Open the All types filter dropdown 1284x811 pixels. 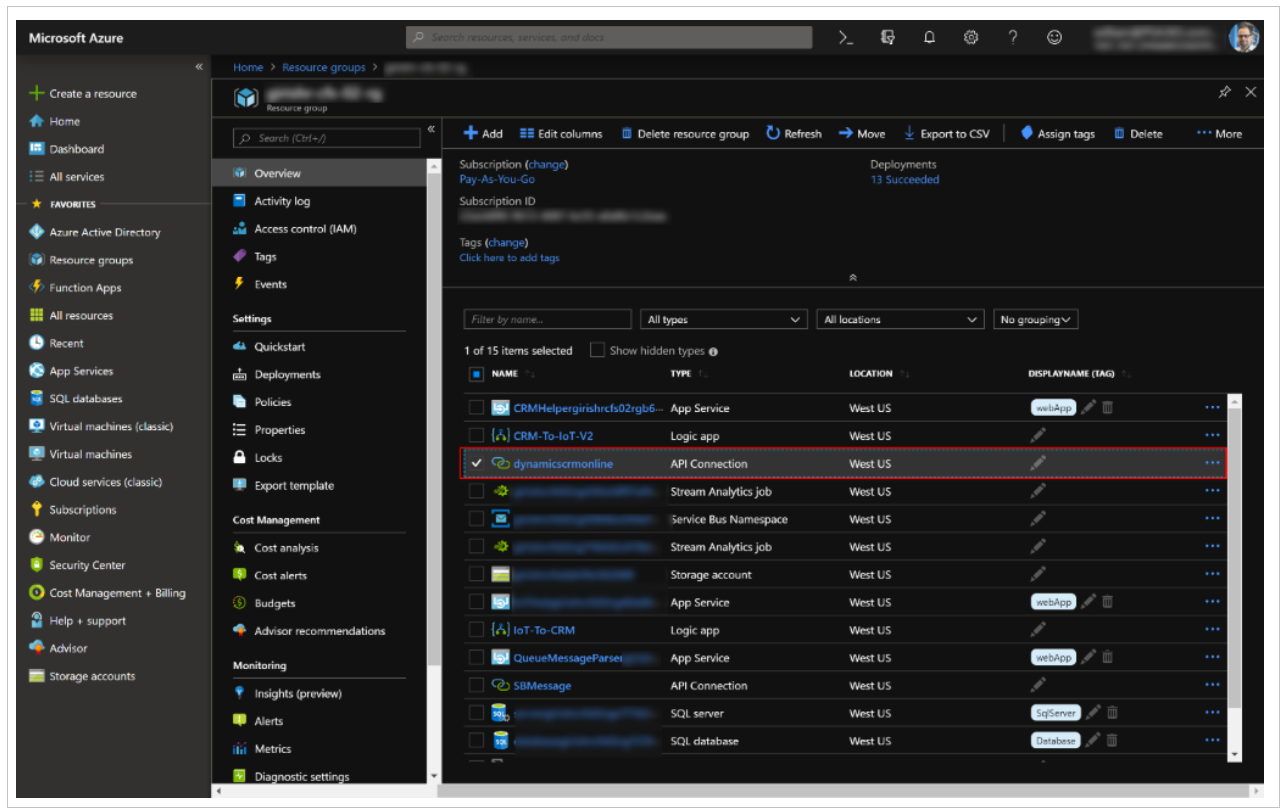(723, 320)
